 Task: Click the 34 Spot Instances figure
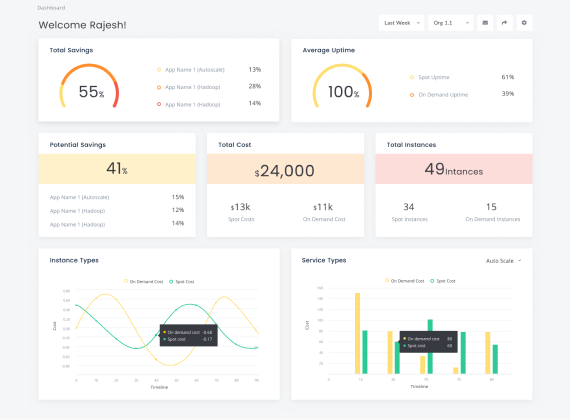(x=409, y=207)
